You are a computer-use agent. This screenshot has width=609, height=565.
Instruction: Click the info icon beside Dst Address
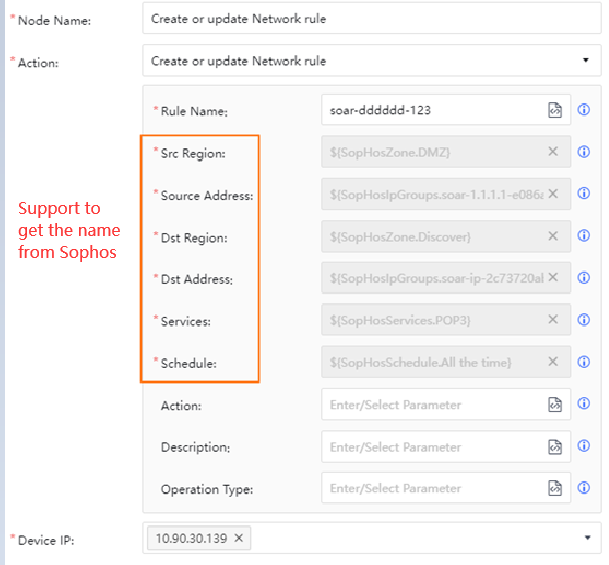[x=584, y=278]
